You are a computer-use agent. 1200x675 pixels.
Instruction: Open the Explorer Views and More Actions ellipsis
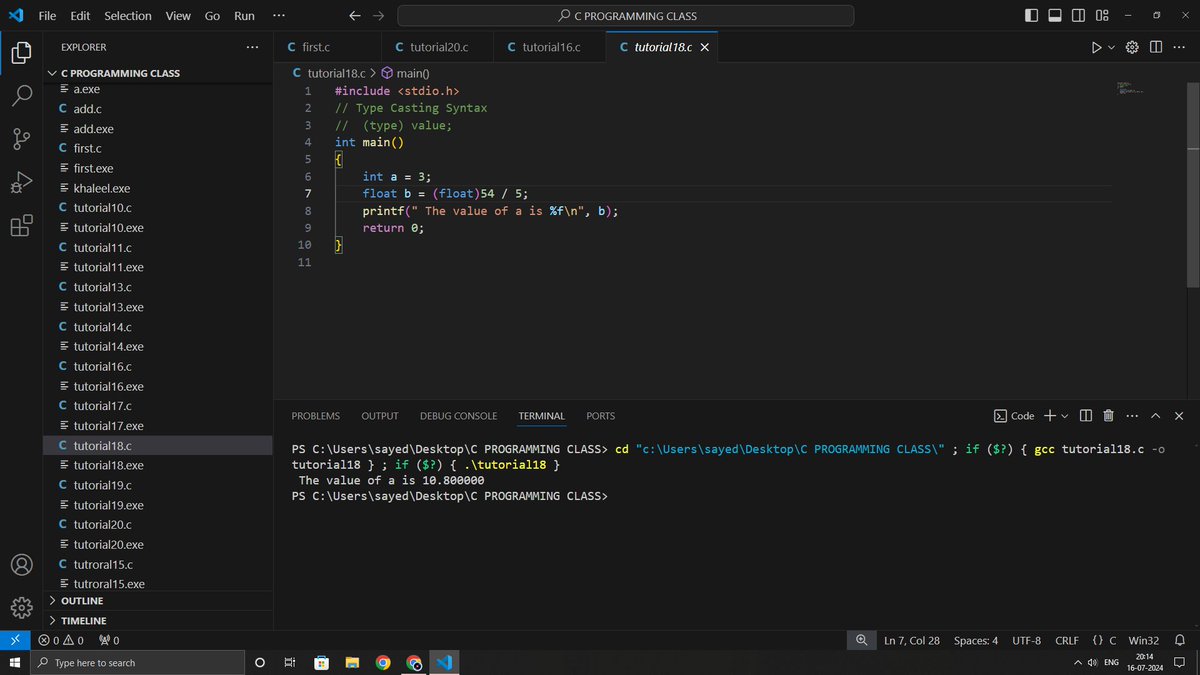point(252,47)
